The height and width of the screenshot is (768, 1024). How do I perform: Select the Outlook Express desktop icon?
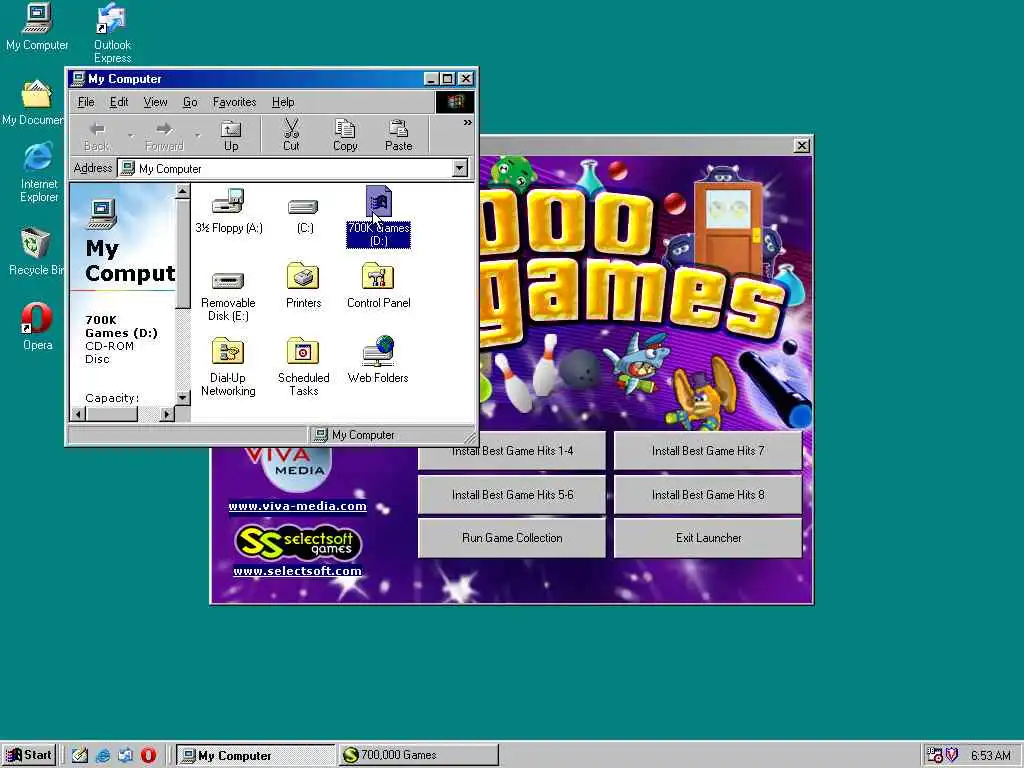[x=112, y=33]
